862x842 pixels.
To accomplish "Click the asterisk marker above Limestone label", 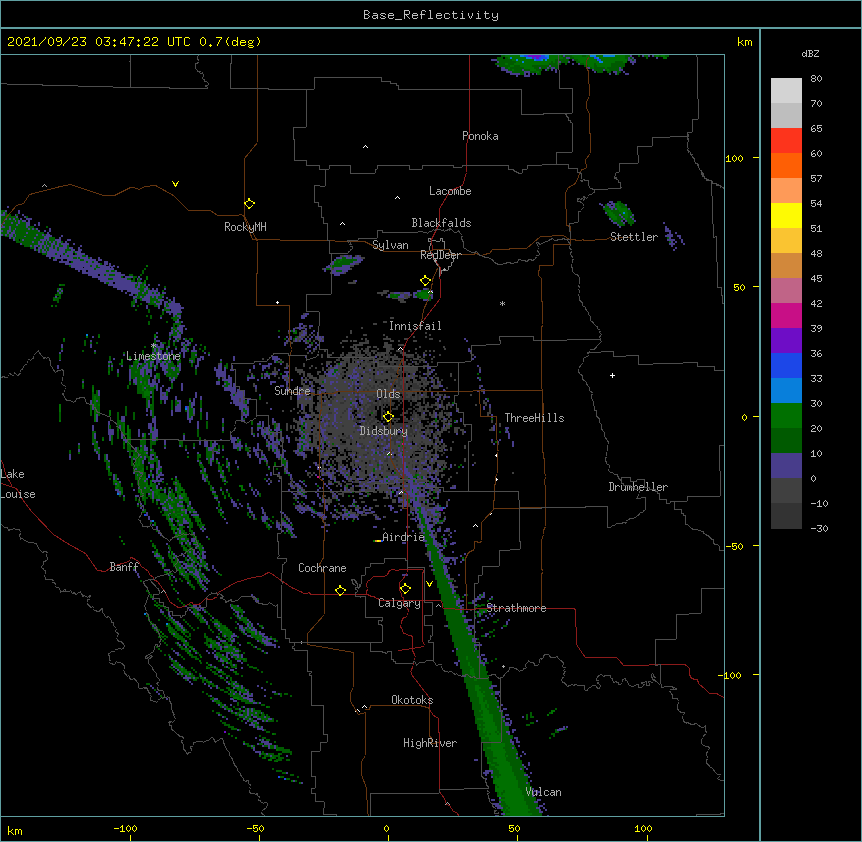I will coord(154,346).
